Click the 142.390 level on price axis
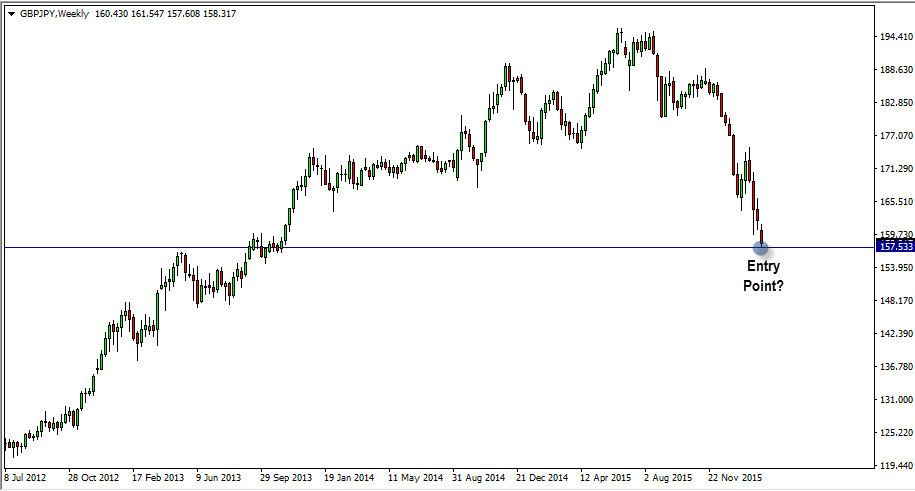This screenshot has width=915, height=491. [x=895, y=334]
